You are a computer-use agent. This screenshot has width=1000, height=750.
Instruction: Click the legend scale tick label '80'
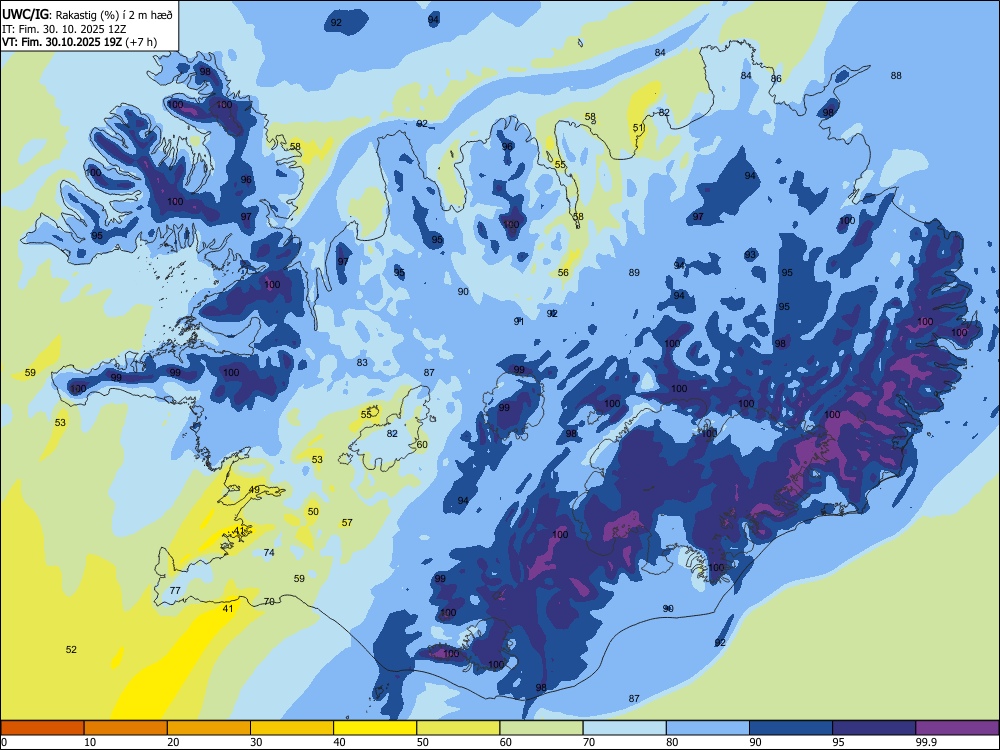(672, 742)
